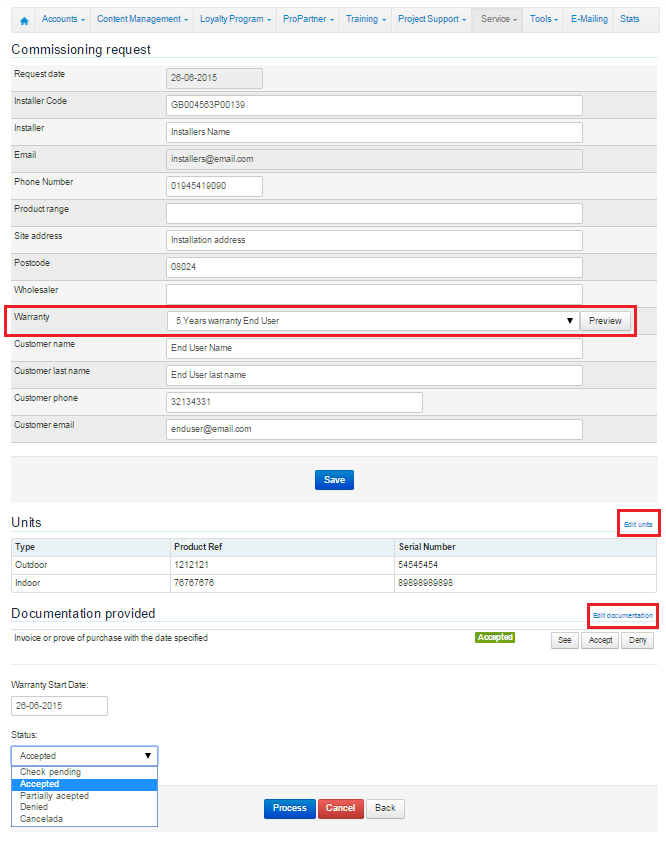Screen dimensions: 666x841
Task: Click See button for invoice document
Action: click(565, 640)
